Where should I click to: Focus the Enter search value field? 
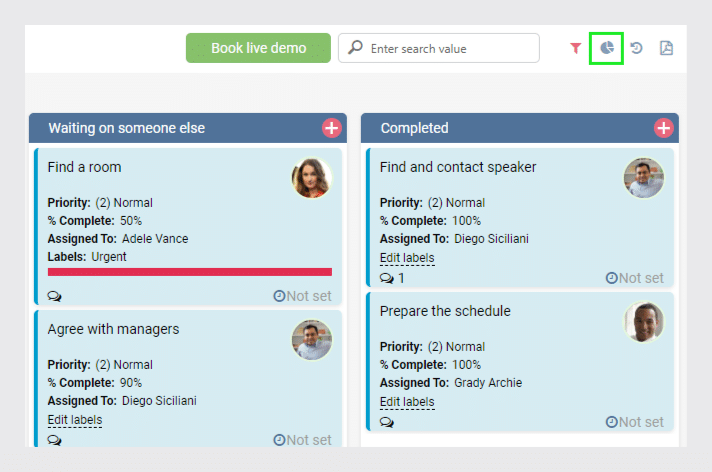tap(450, 48)
